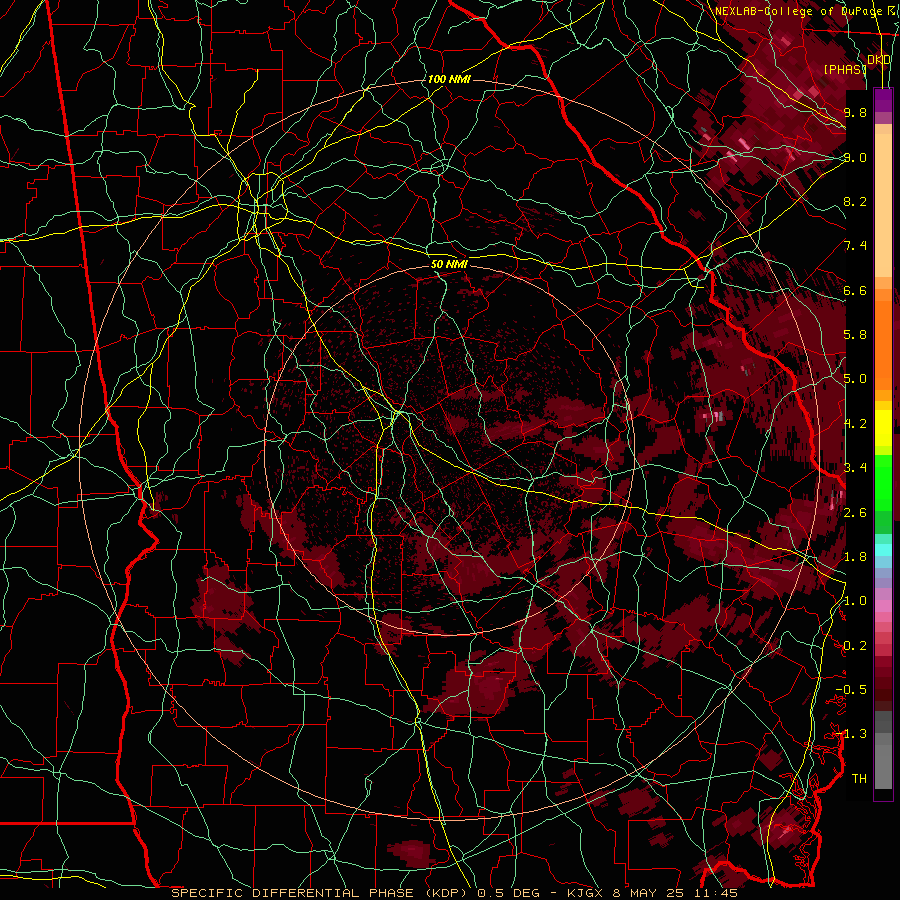Click the 0.2 value on color scale
The image size is (900, 900).
[x=855, y=646]
